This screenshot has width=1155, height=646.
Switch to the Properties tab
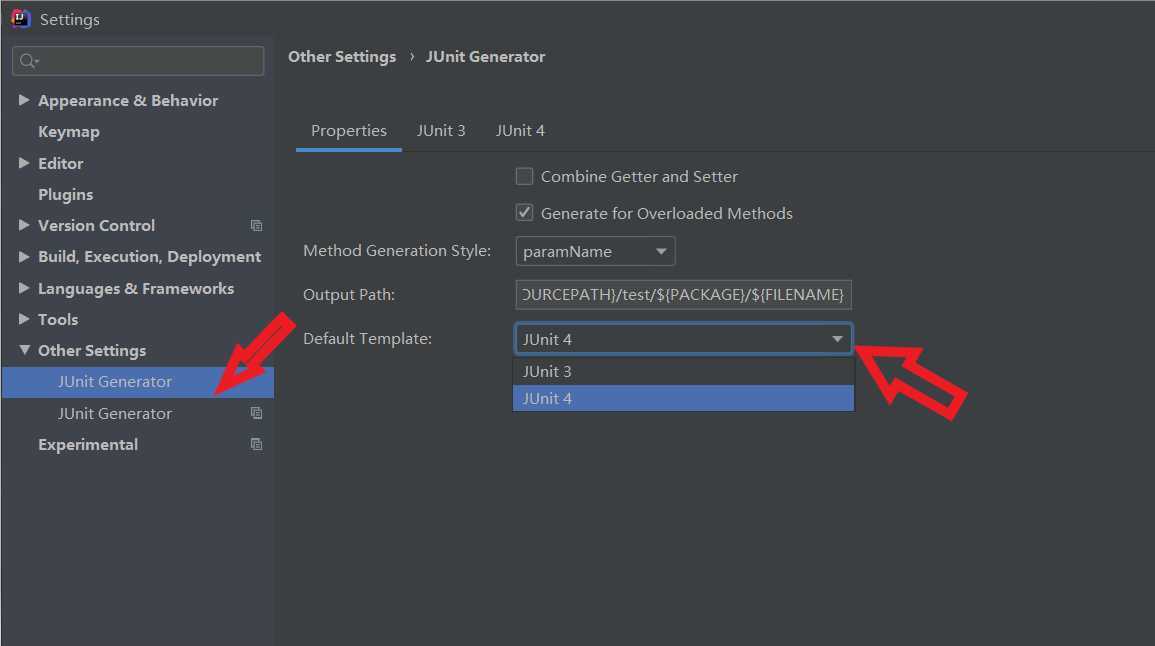(x=348, y=131)
